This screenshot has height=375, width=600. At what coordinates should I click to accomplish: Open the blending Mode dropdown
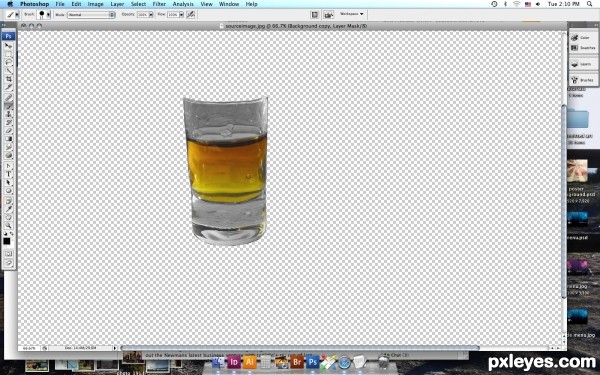pyautogui.click(x=91, y=15)
